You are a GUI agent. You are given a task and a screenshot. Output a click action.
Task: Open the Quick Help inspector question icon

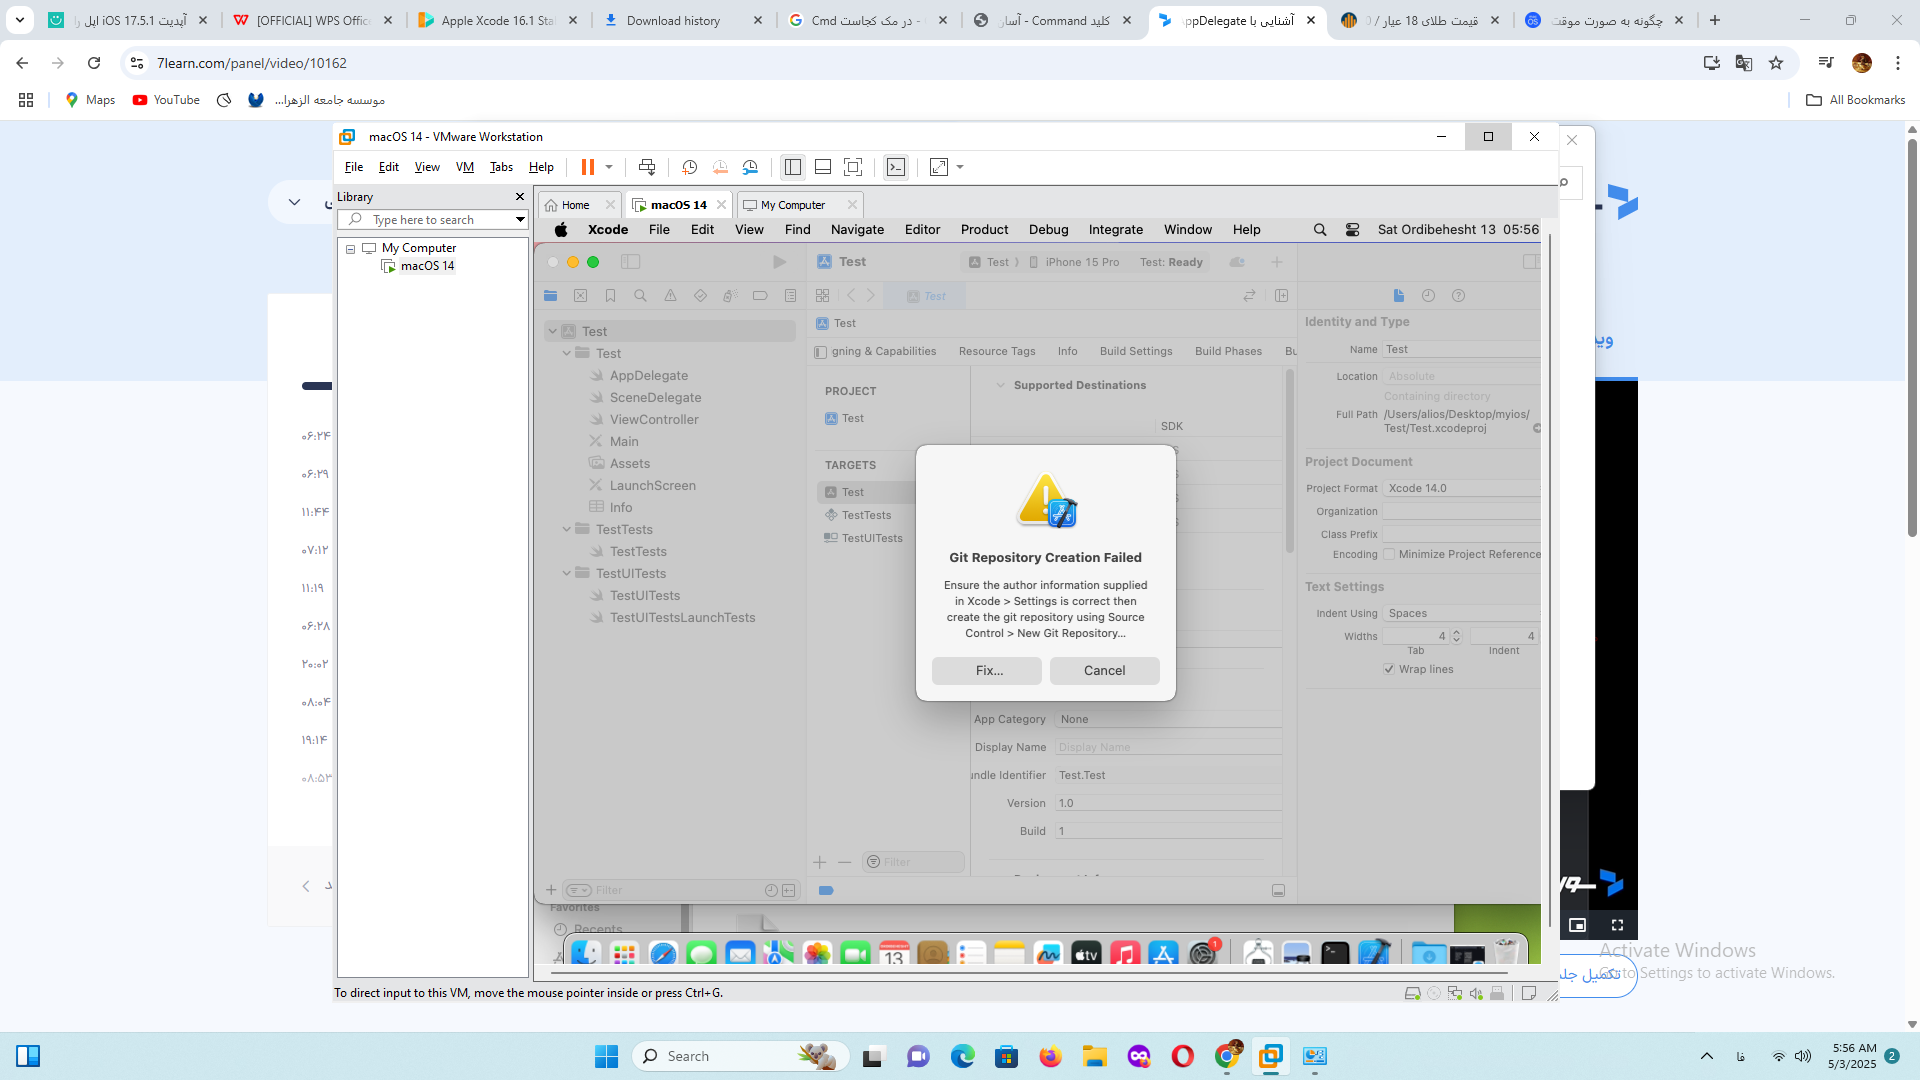coord(1458,296)
